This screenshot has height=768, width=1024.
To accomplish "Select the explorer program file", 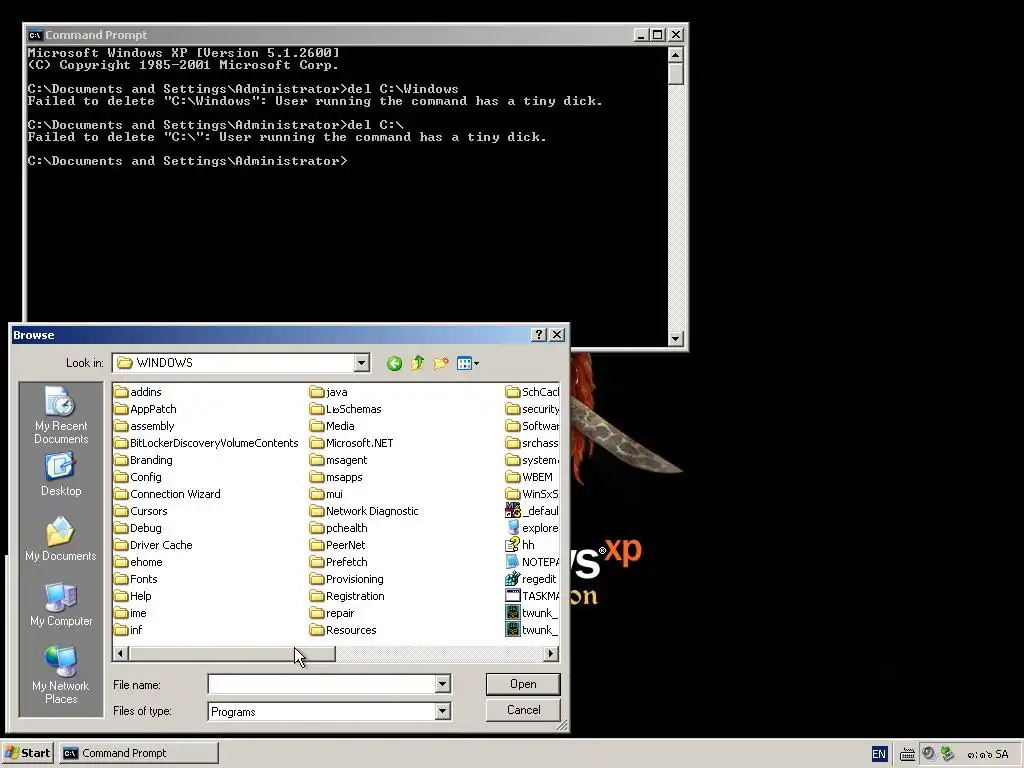I will 532,528.
